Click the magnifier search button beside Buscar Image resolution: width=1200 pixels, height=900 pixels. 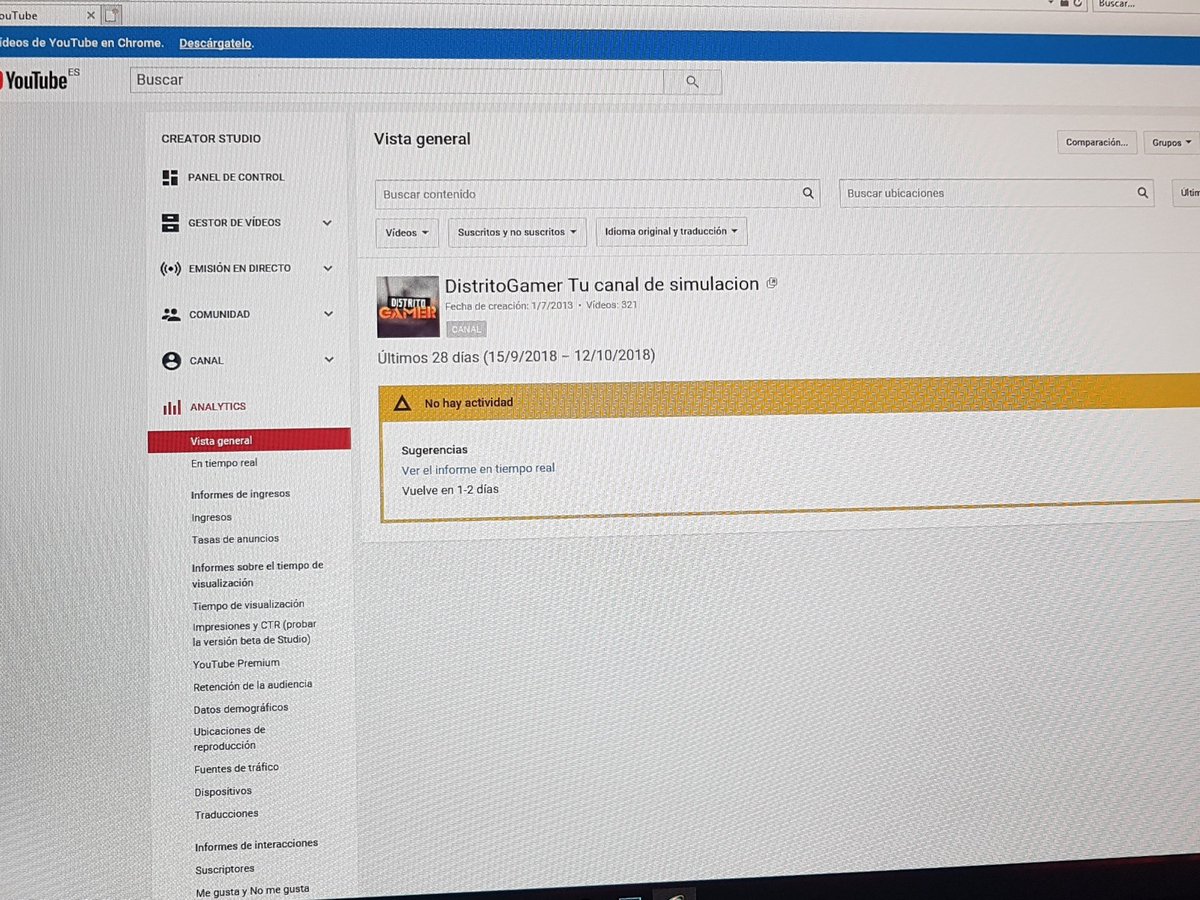(x=692, y=82)
